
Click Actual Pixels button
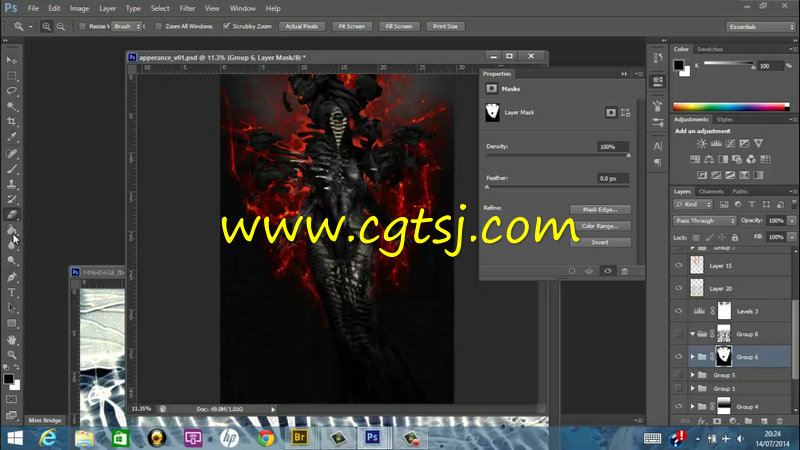[302, 27]
